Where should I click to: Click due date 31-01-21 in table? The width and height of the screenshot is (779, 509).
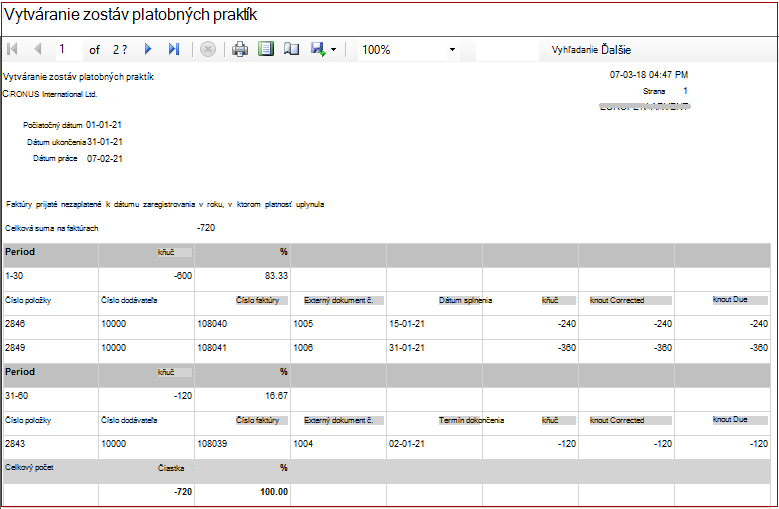click(x=407, y=348)
